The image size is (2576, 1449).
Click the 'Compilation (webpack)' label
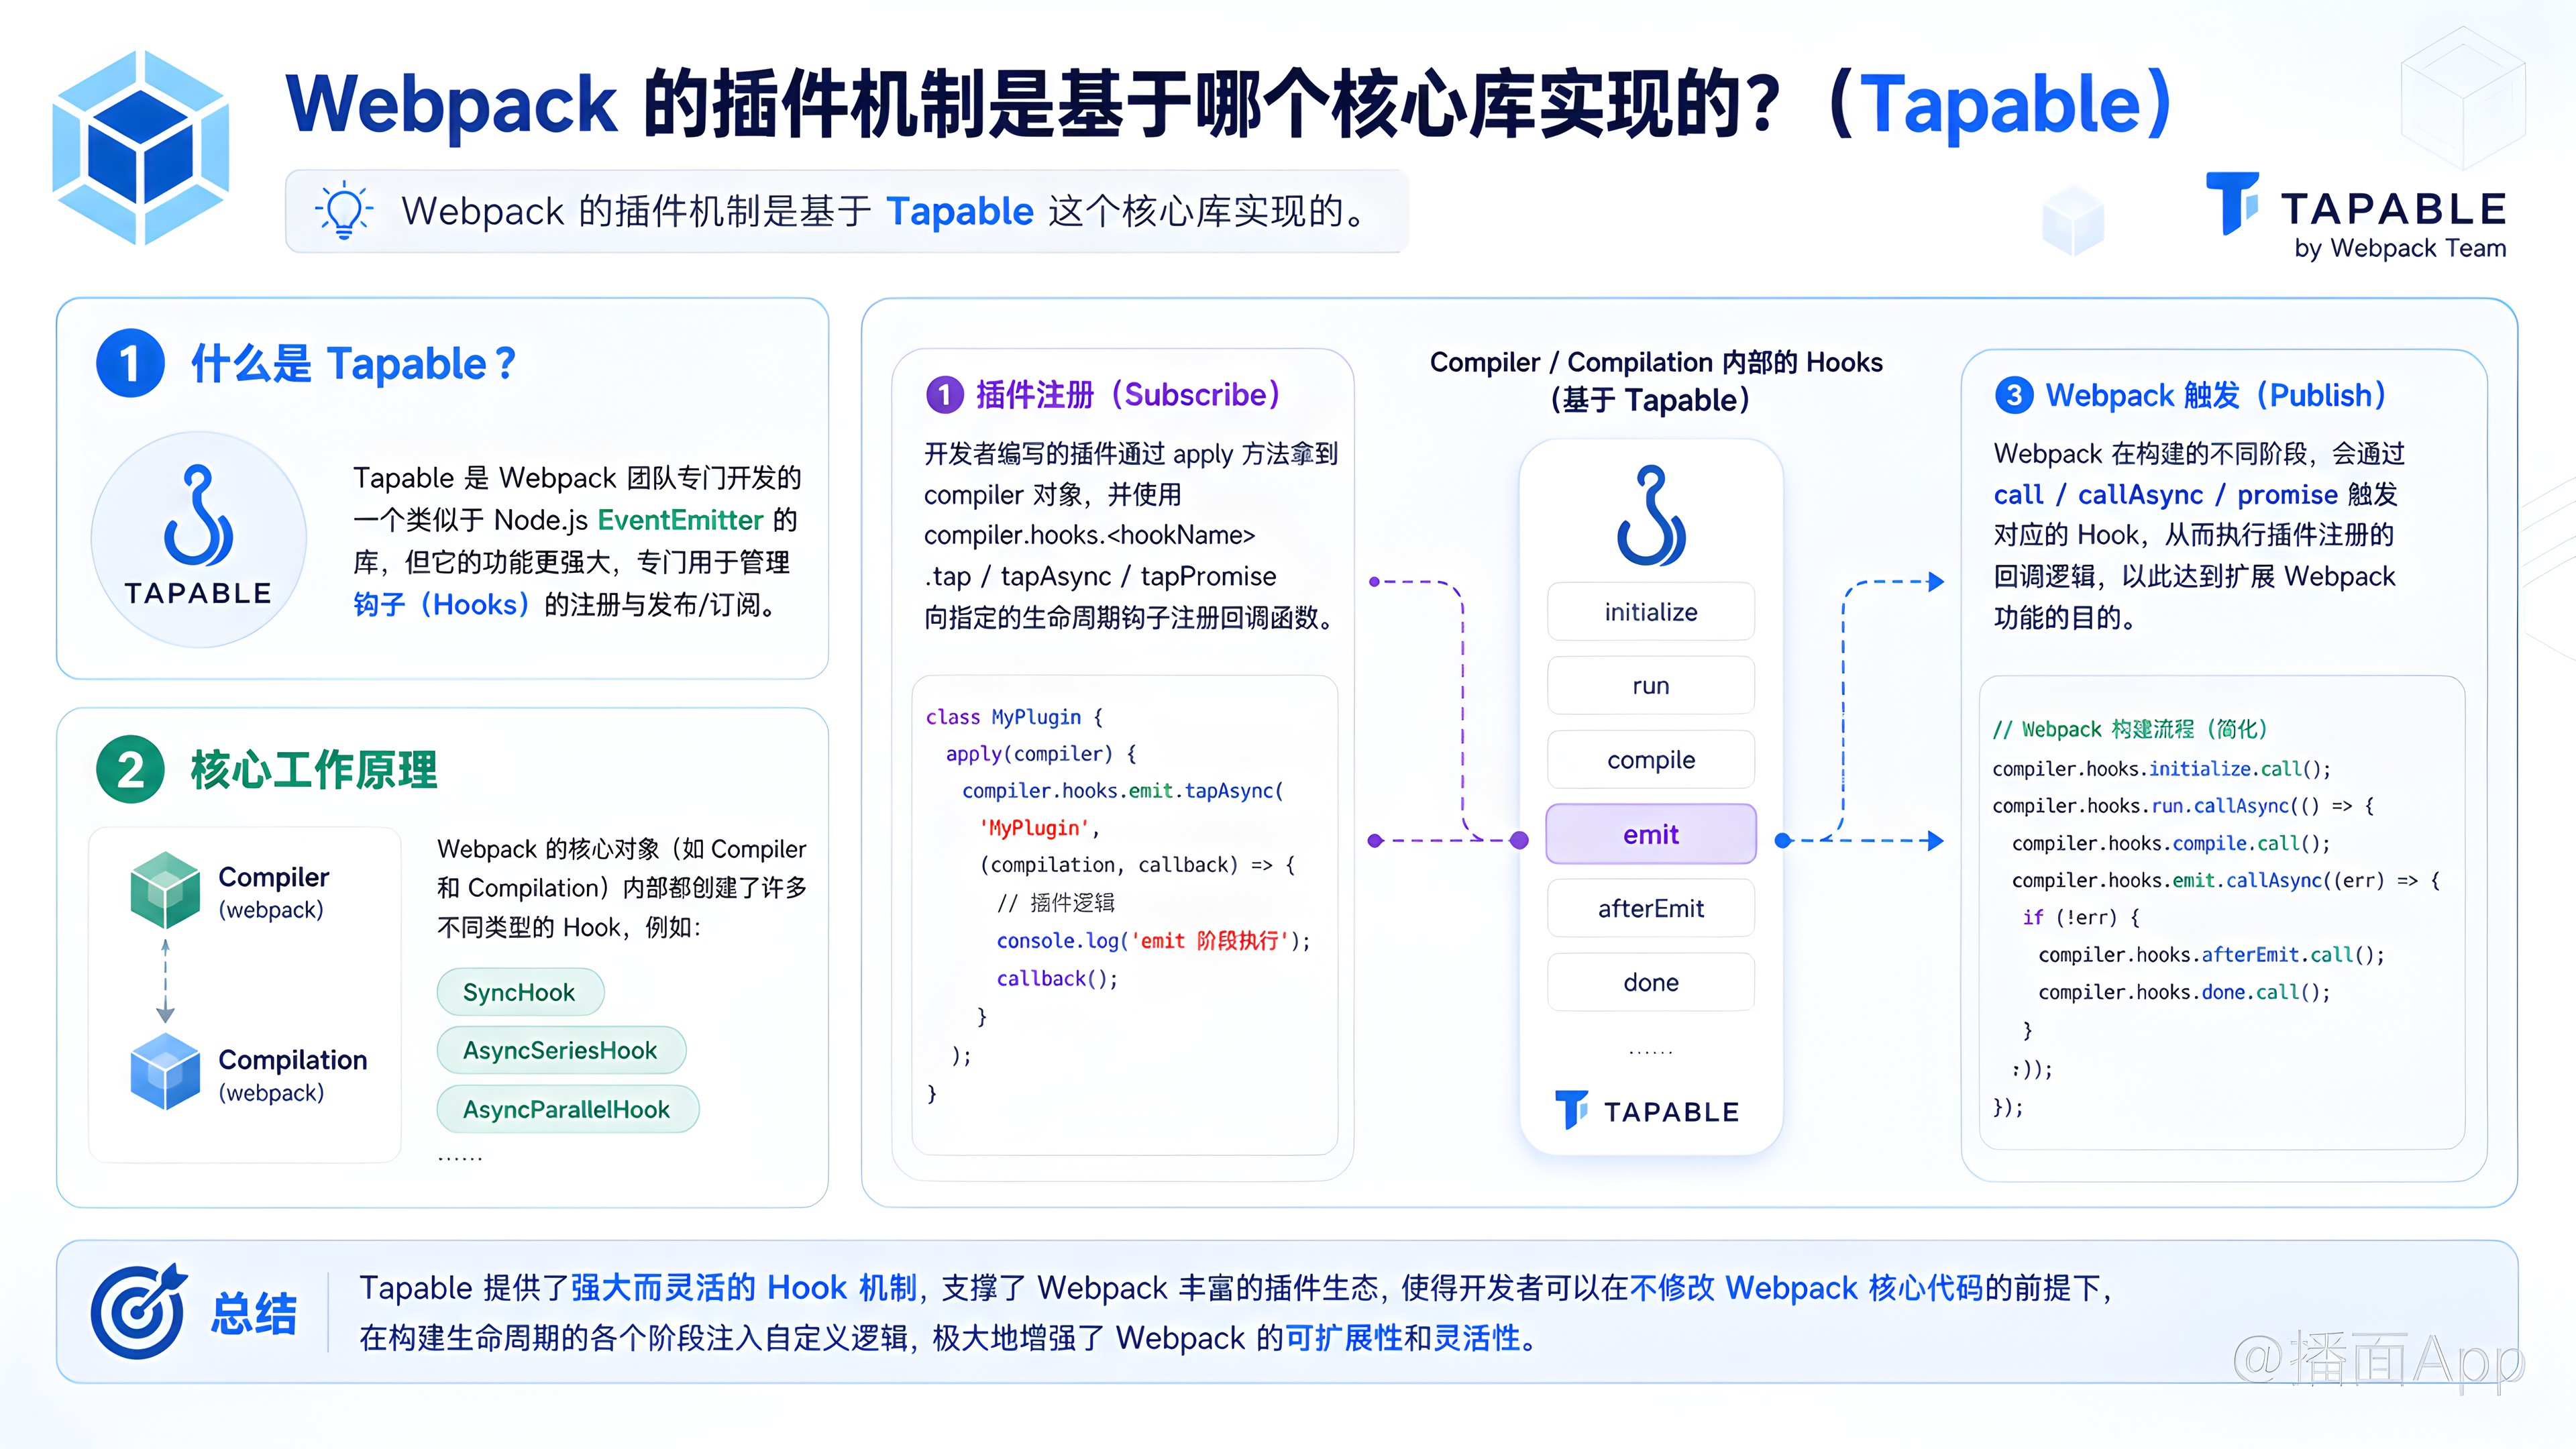[293, 1075]
